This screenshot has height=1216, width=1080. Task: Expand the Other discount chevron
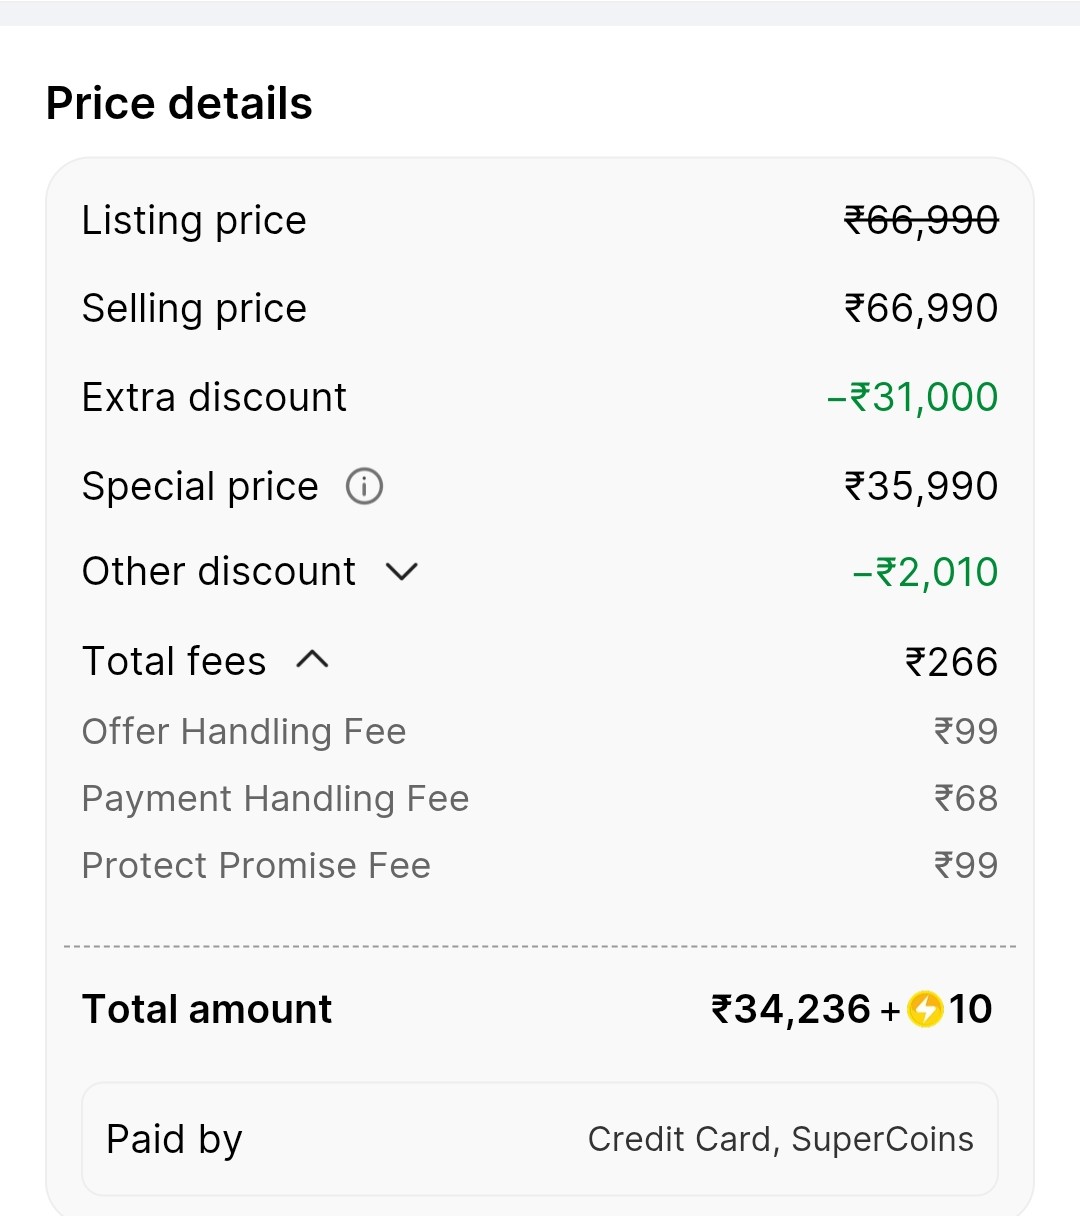click(x=402, y=572)
